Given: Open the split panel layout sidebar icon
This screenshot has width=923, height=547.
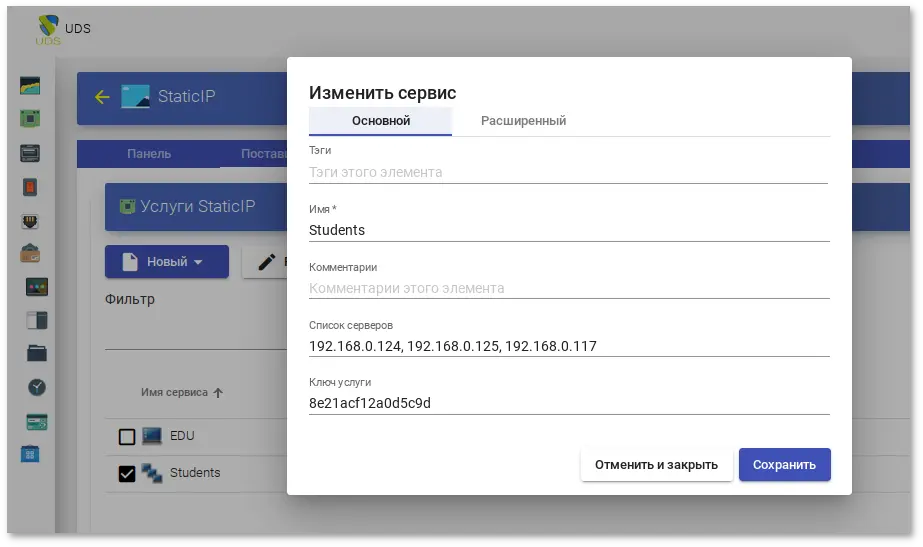Looking at the screenshot, I should 36,320.
